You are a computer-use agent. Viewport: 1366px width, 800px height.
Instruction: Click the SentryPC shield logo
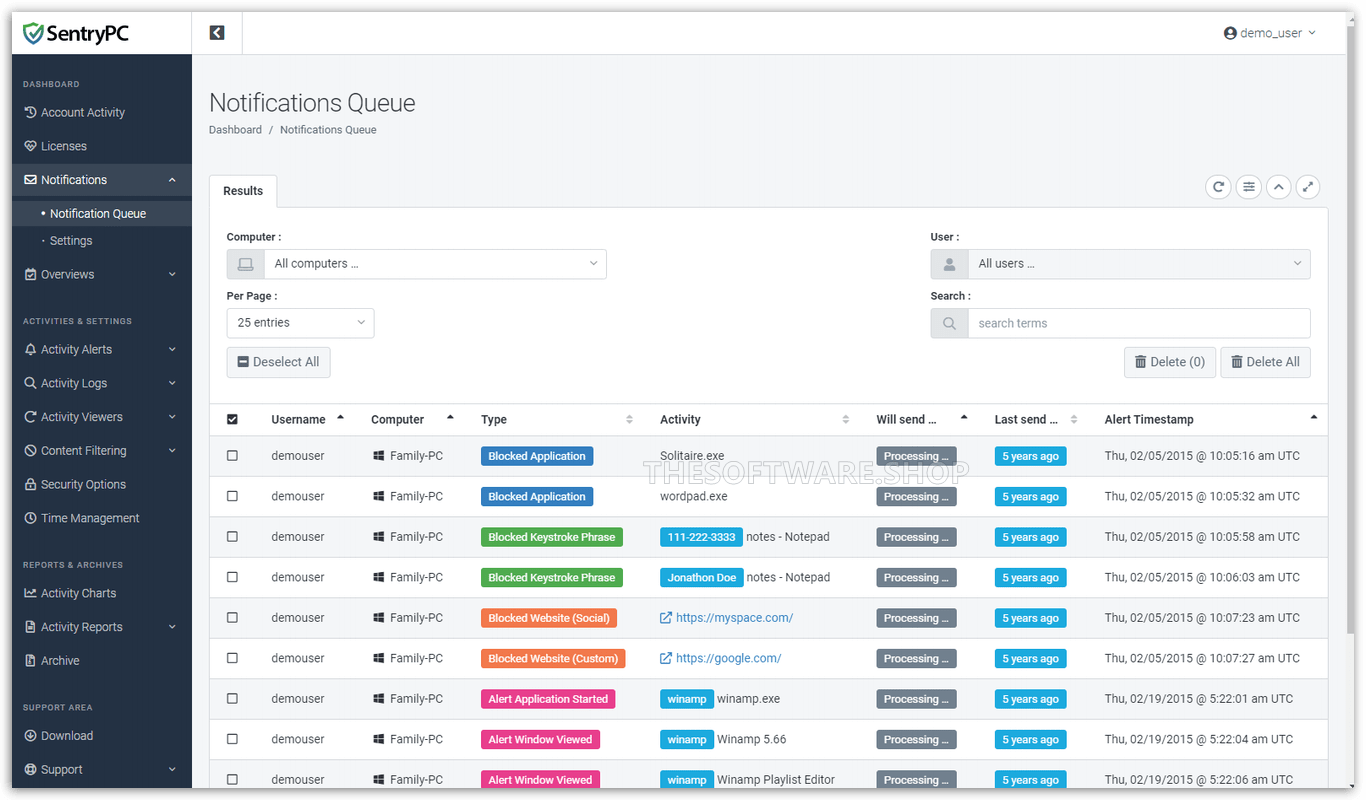click(x=34, y=34)
